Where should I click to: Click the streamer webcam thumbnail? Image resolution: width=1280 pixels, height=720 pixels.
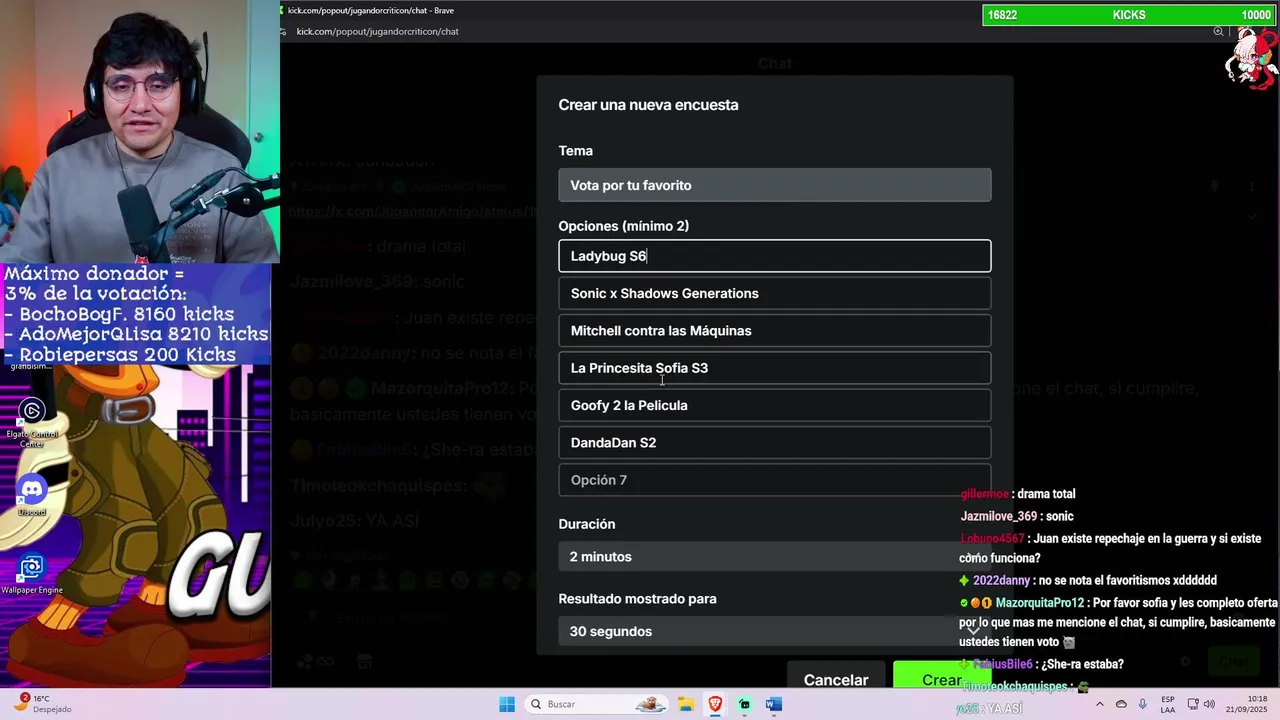pyautogui.click(x=139, y=131)
